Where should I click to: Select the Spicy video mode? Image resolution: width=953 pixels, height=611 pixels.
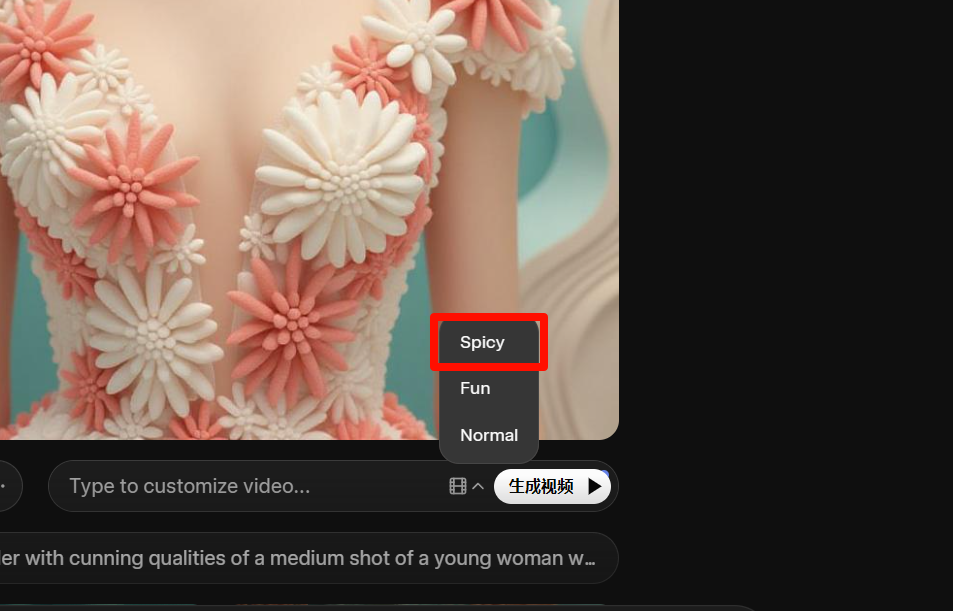[482, 342]
